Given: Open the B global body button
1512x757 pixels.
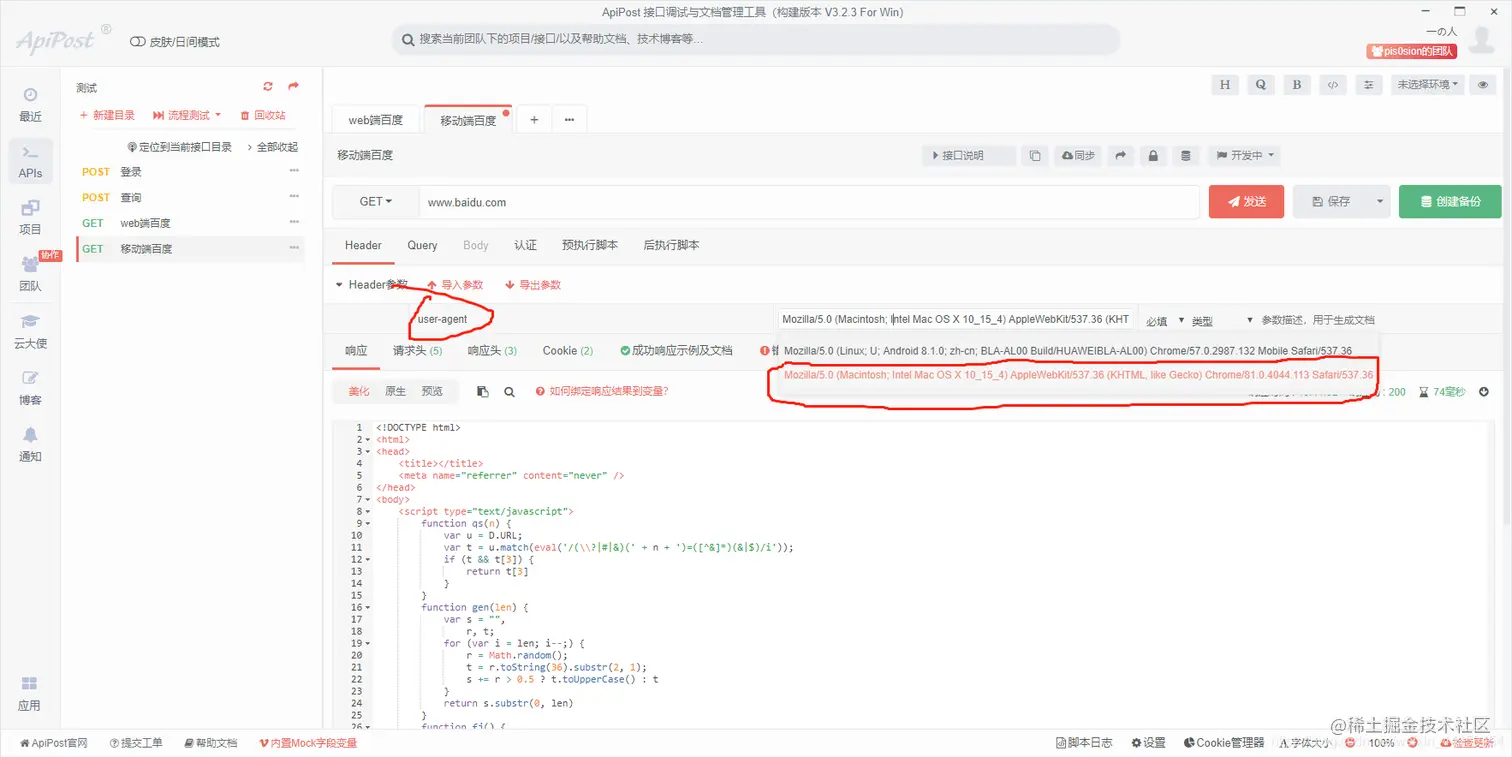Looking at the screenshot, I should coord(1297,85).
